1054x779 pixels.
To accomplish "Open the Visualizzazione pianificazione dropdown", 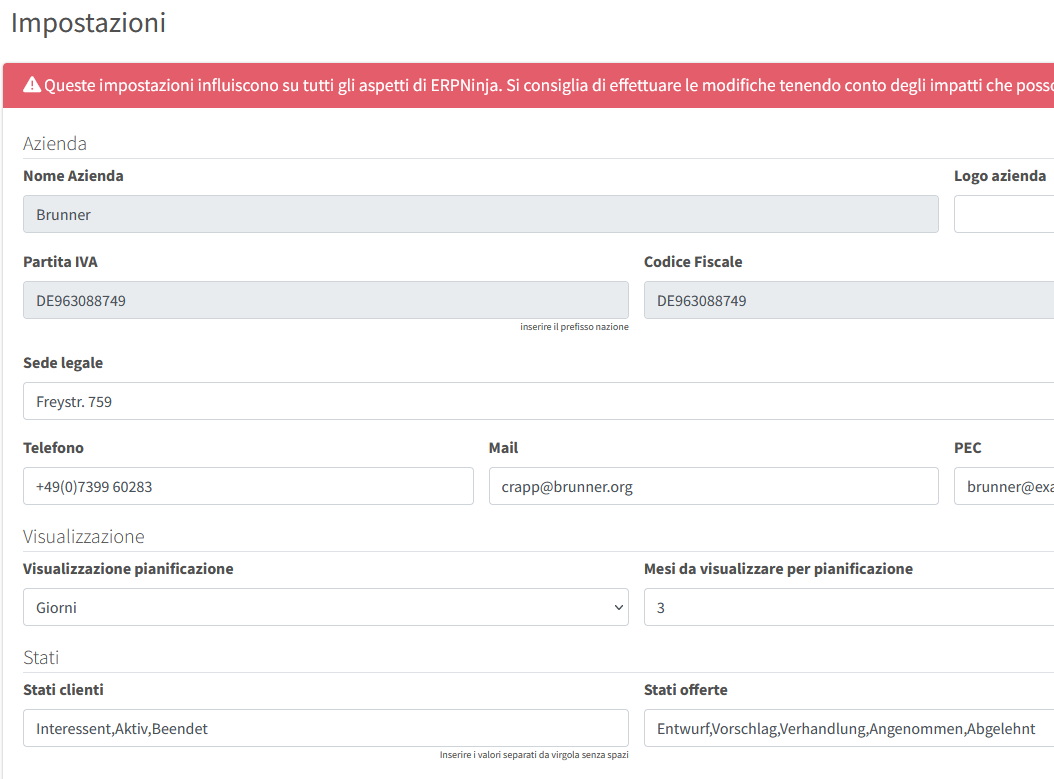I will 326,607.
